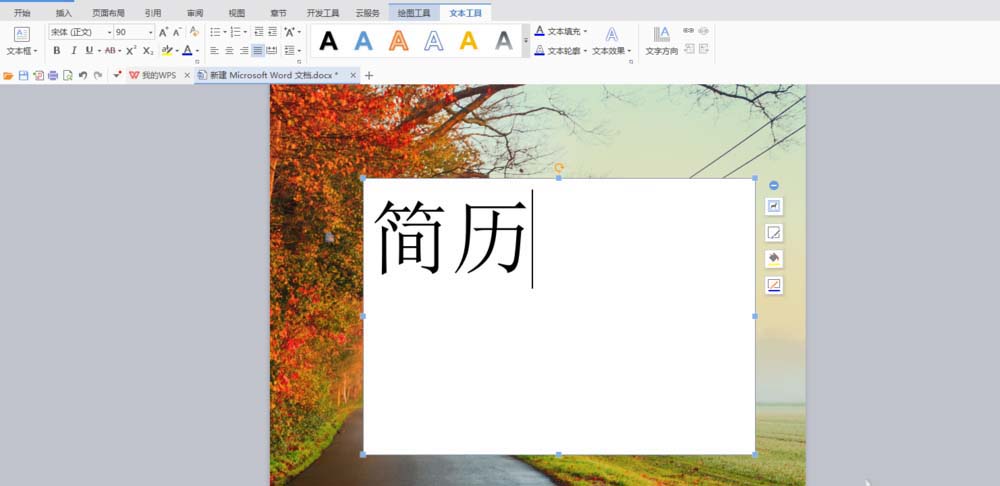
Task: Click the create text box link icon
Action: (688, 31)
